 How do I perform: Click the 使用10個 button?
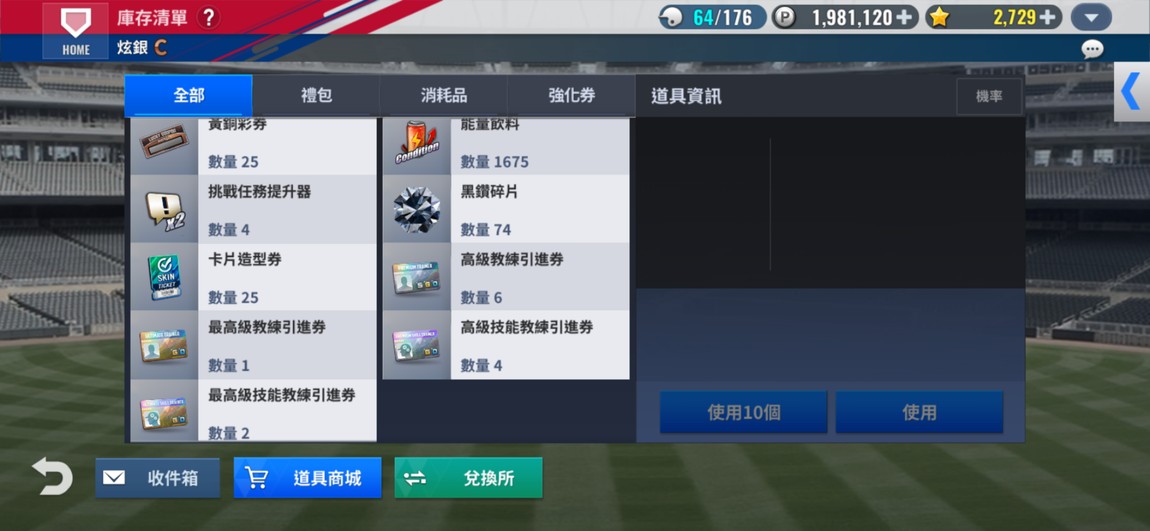(x=744, y=412)
